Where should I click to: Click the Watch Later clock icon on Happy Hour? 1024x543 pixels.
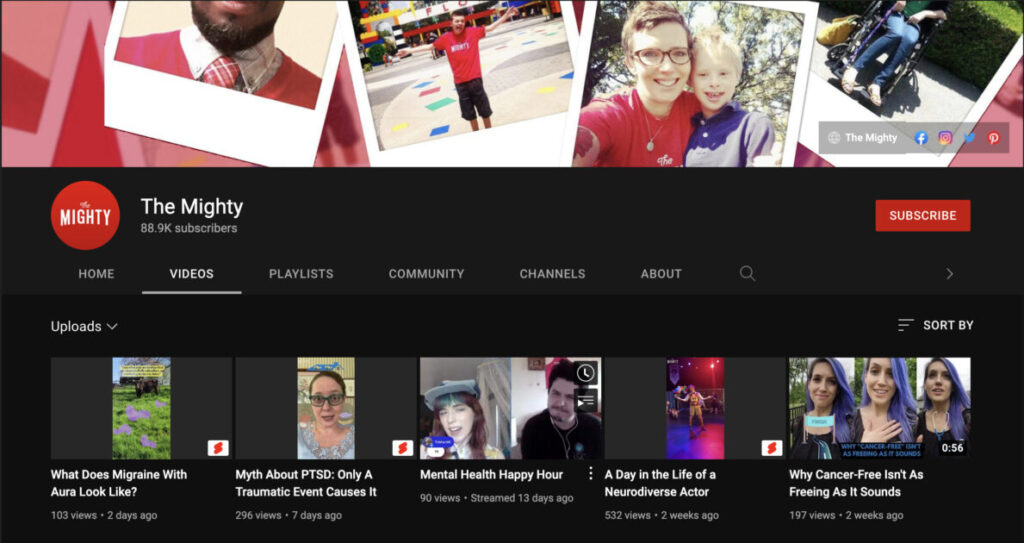585,373
